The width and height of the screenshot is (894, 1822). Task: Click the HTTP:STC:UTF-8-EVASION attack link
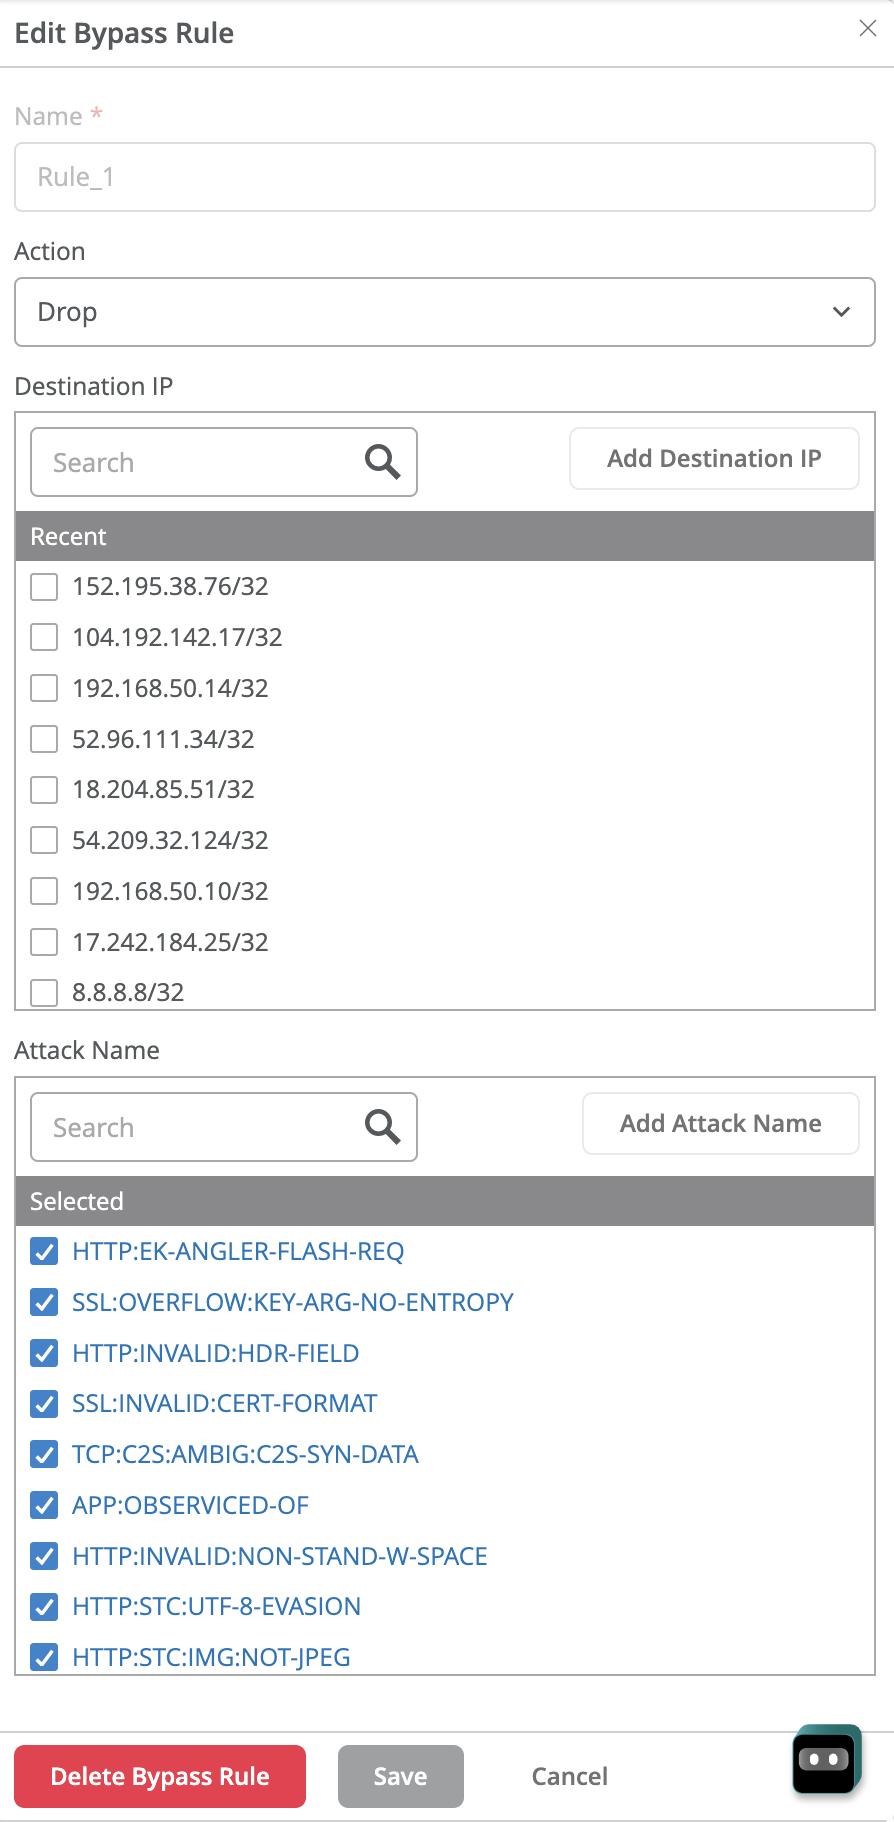[216, 1606]
